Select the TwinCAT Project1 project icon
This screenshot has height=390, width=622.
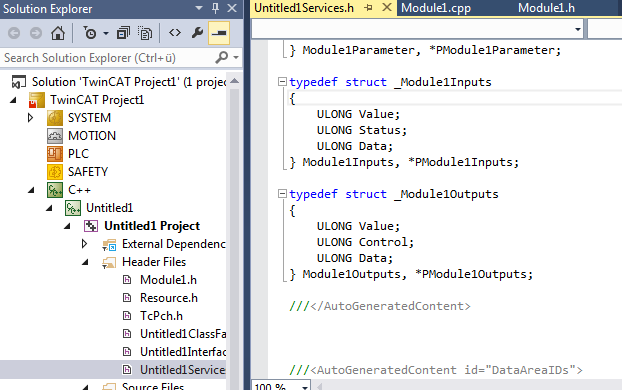tap(36, 100)
